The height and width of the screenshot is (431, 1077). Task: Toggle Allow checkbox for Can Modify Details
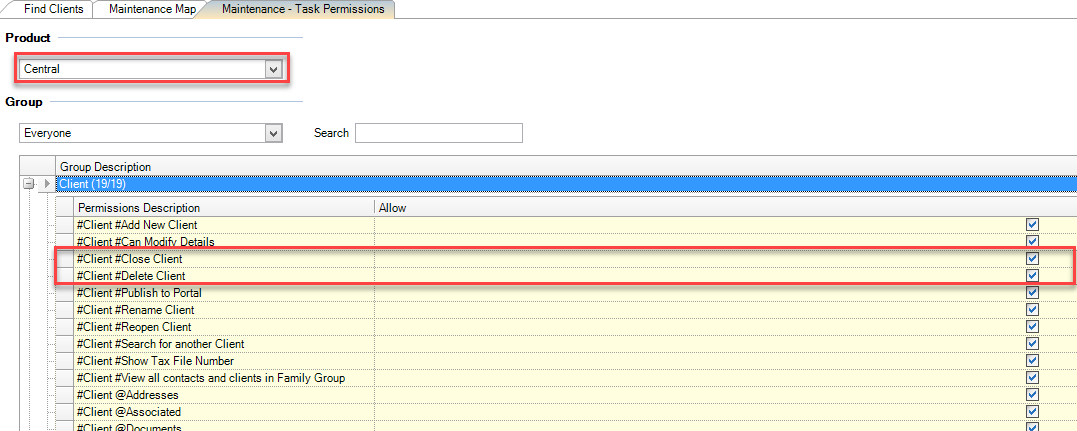click(1033, 242)
